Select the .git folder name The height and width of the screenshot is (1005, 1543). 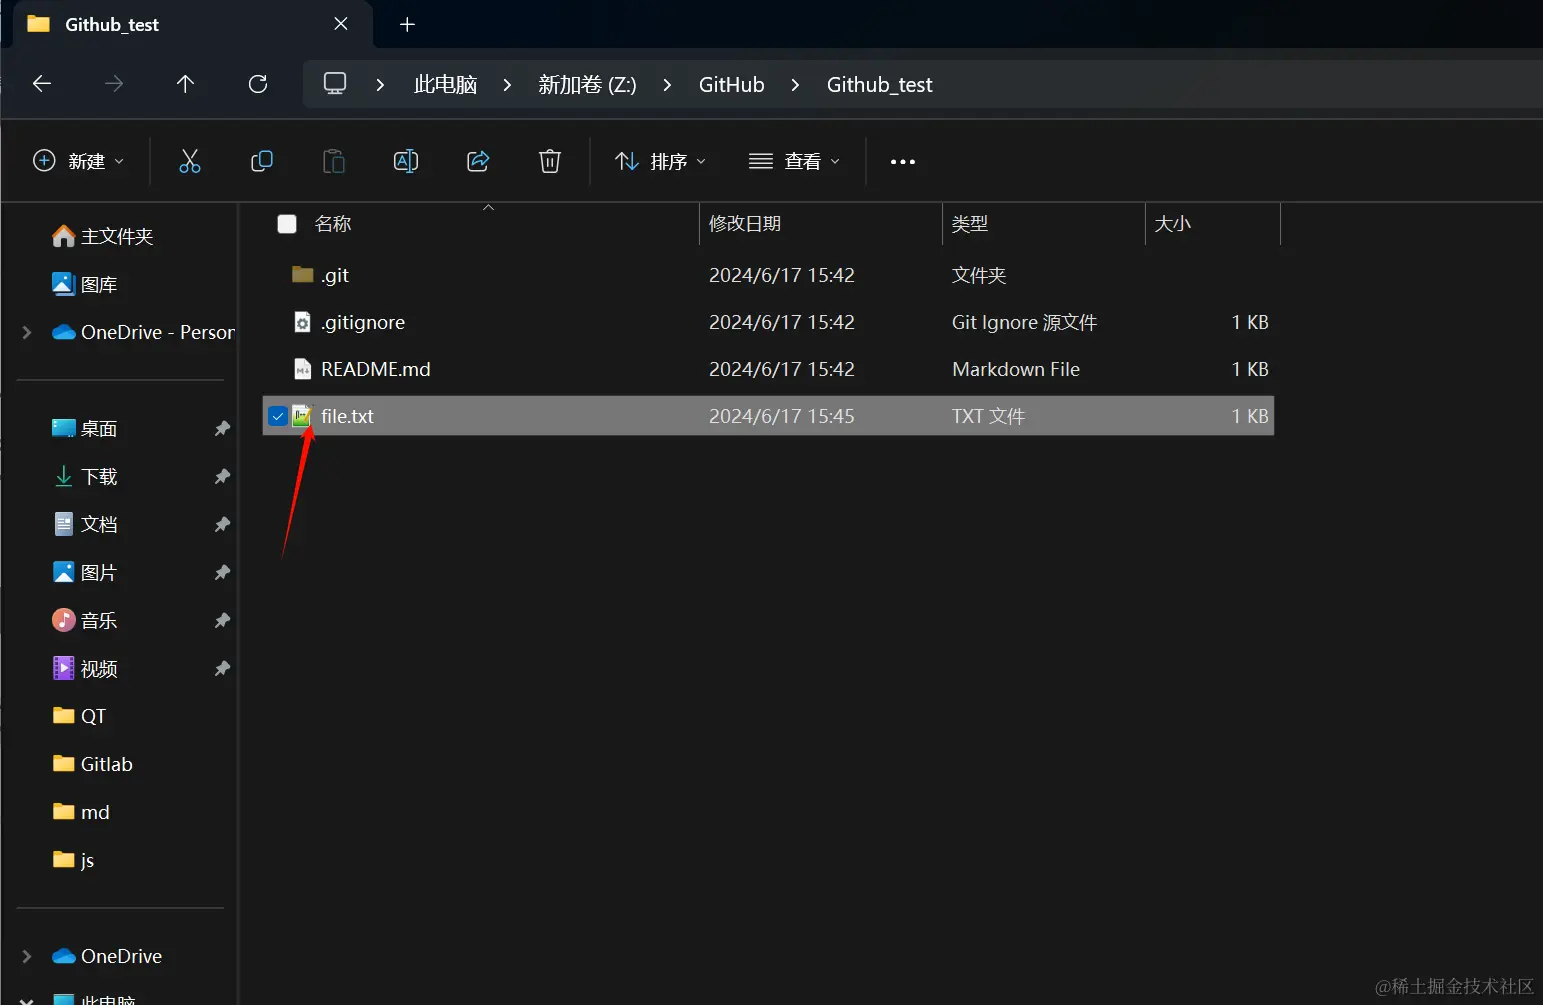click(x=335, y=275)
